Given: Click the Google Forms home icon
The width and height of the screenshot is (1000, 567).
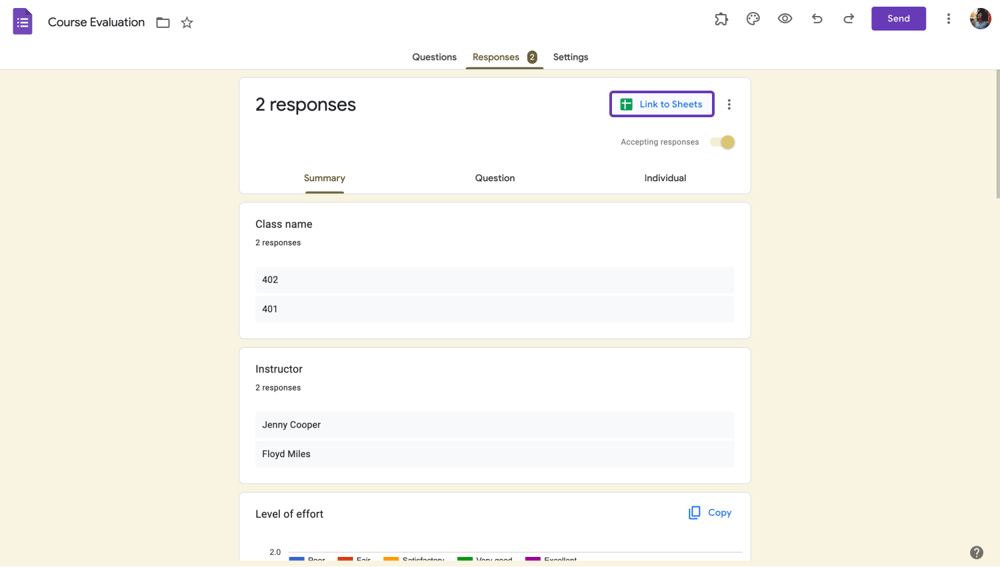Looking at the screenshot, I should click(22, 22).
